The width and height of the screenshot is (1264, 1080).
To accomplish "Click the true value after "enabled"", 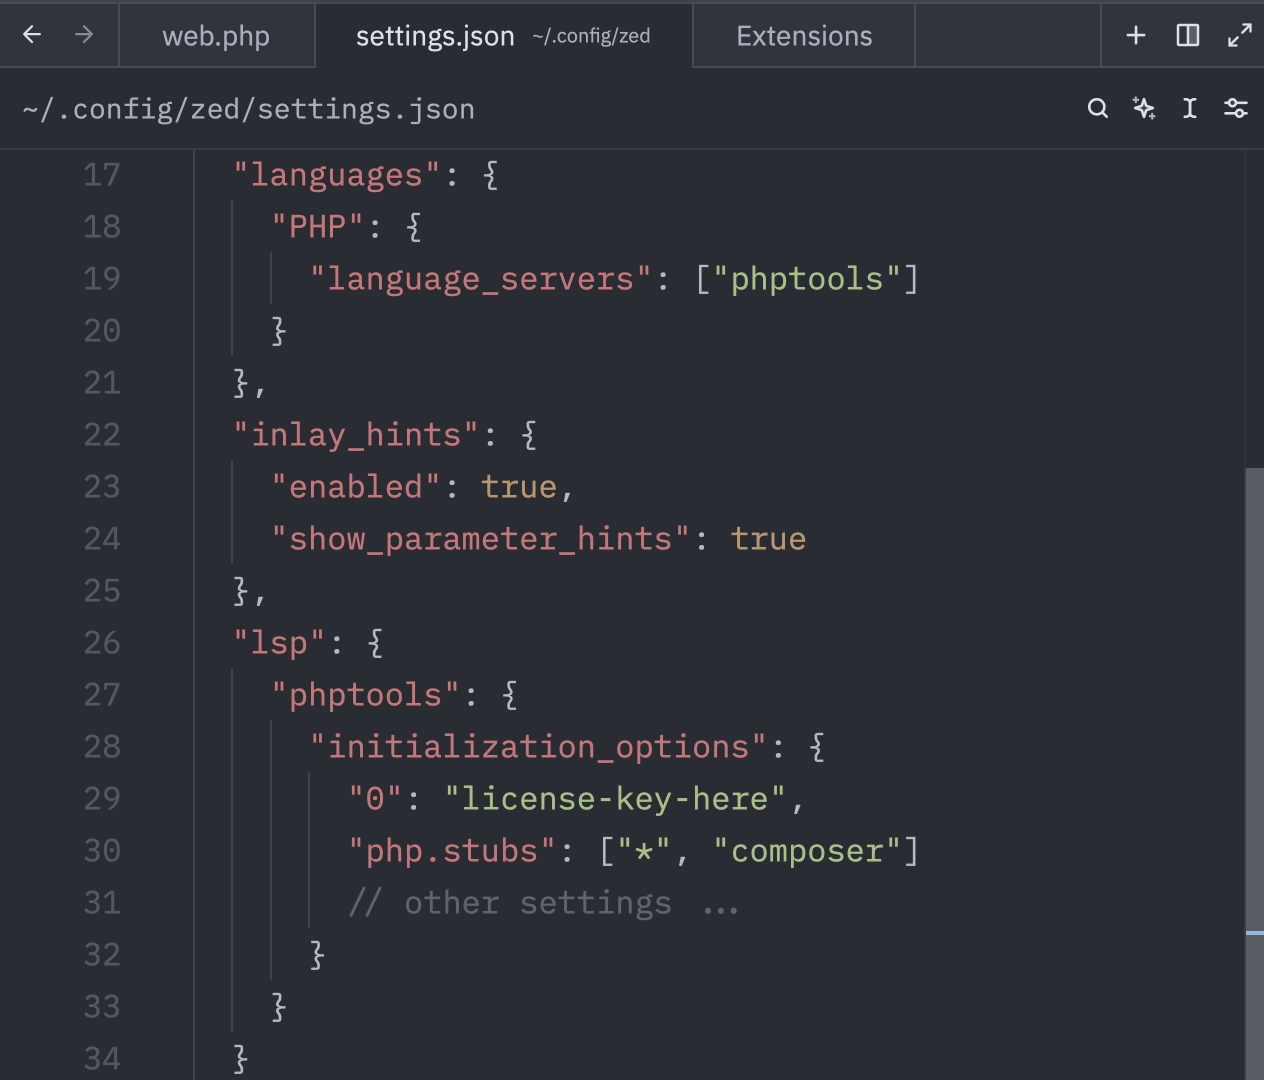I will coord(518,487).
